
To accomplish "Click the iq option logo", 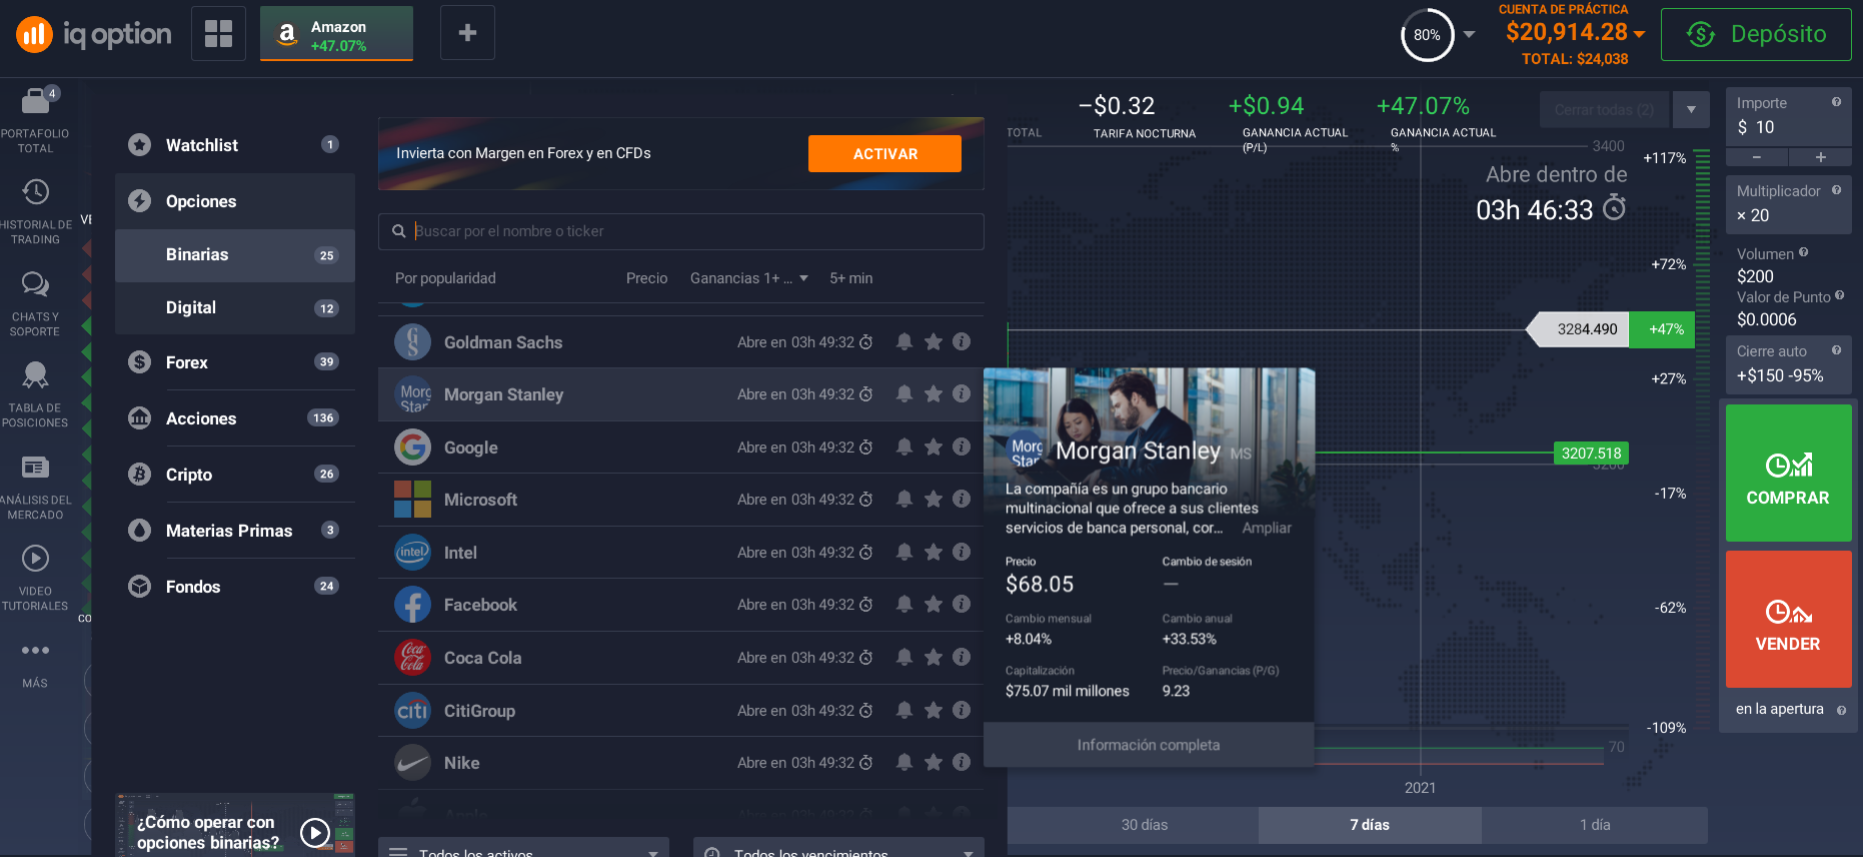I will coord(94,34).
